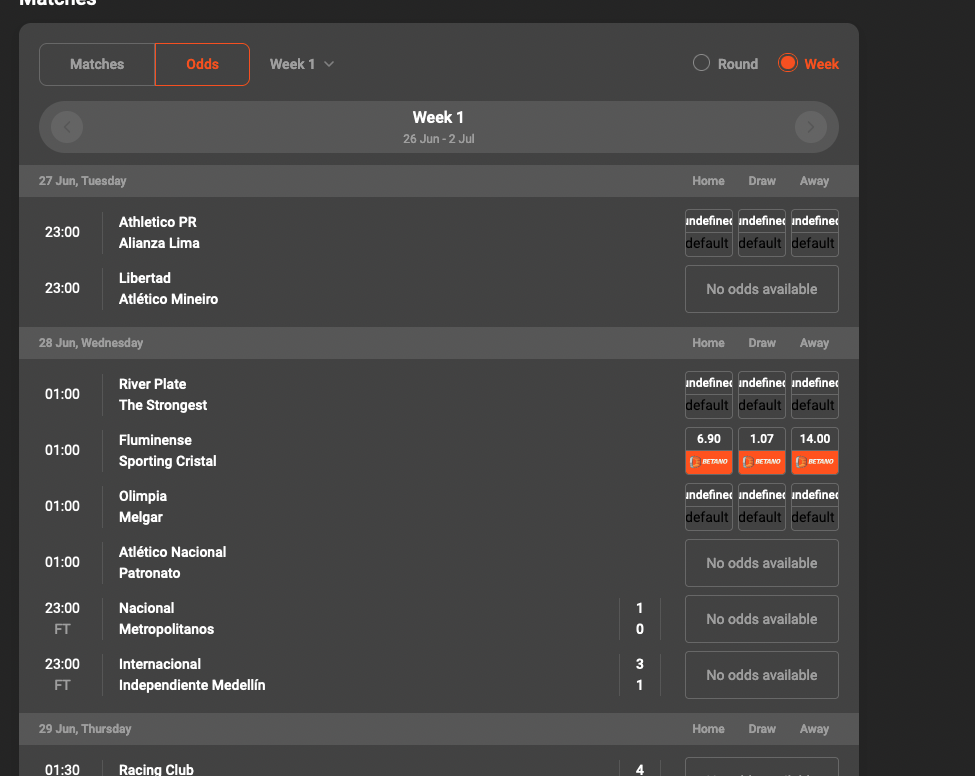Click the left arrow to view previous week

(66, 126)
